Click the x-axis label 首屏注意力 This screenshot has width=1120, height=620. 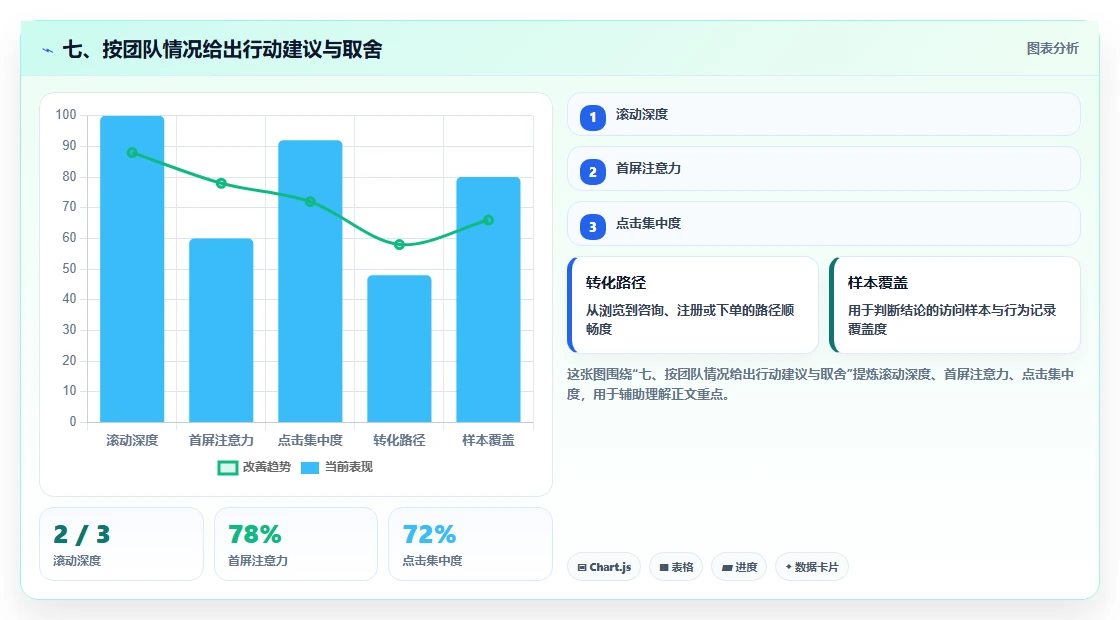tap(221, 441)
